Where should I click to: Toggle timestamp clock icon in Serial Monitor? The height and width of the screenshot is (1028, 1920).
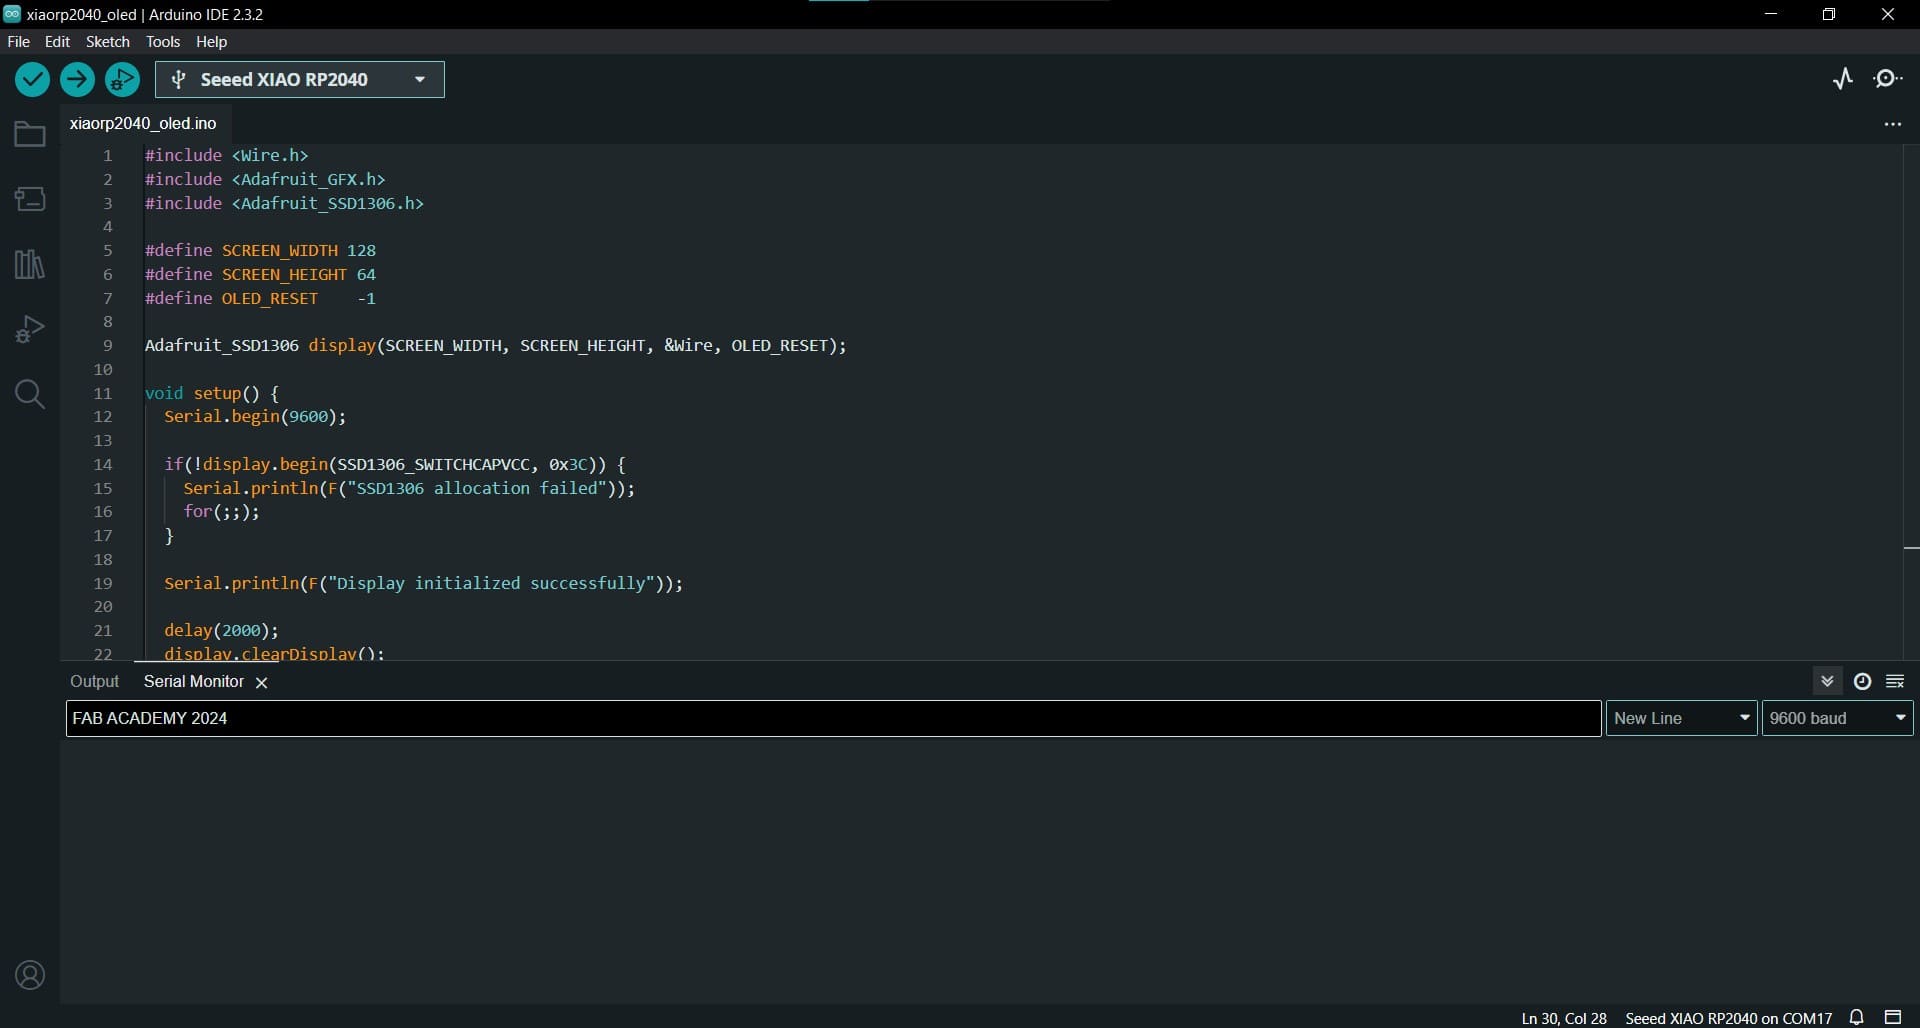coord(1862,681)
